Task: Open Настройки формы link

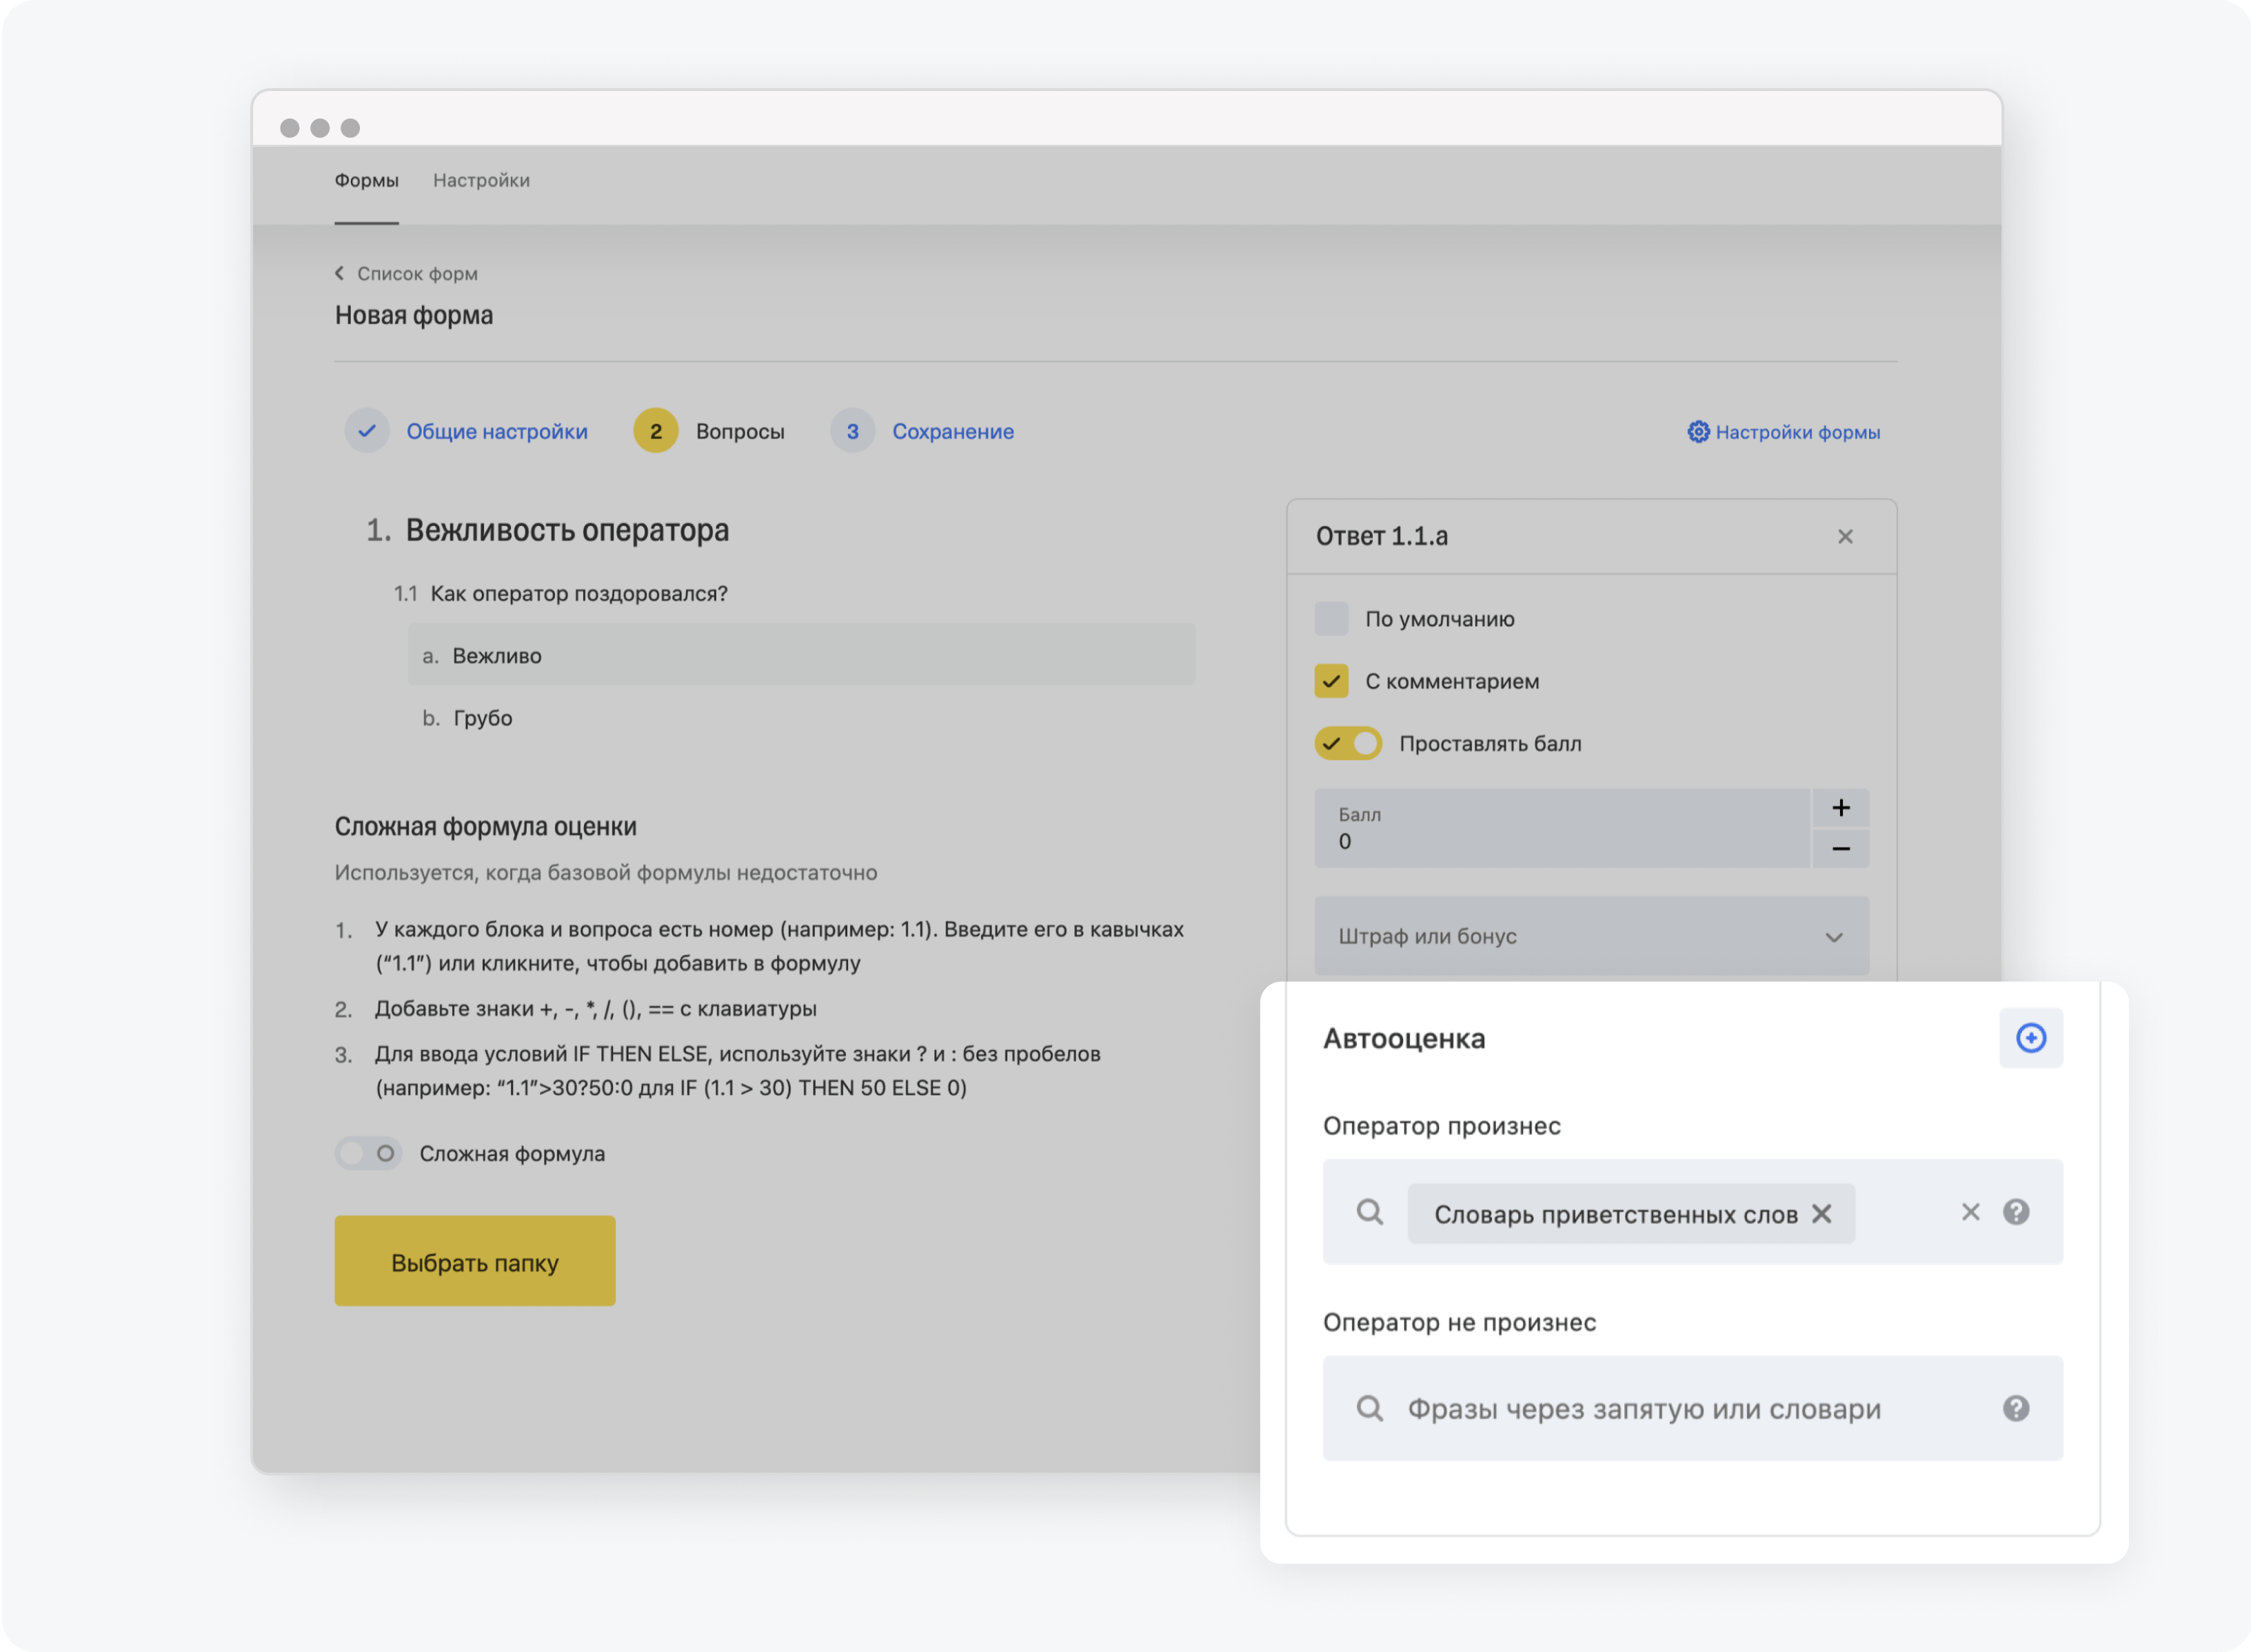Action: click(1797, 432)
